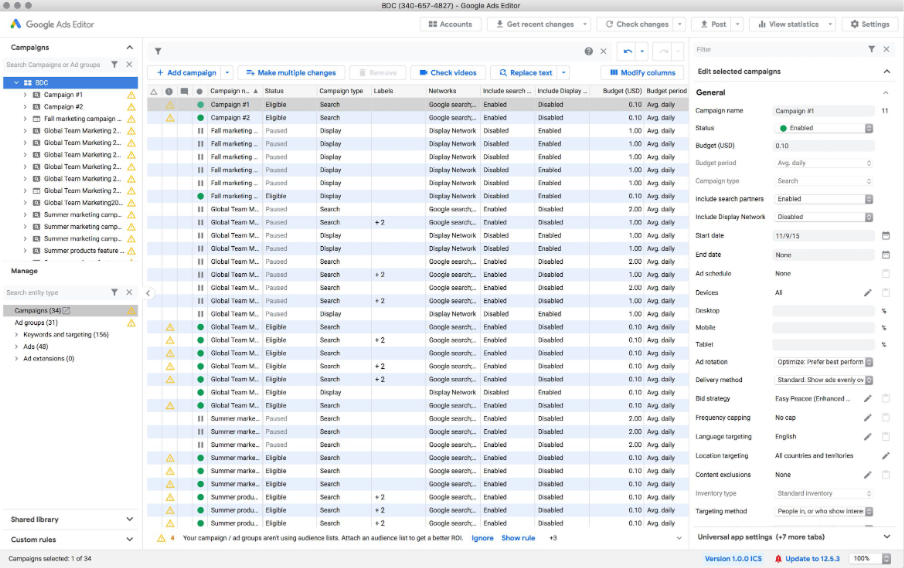The image size is (904, 568).
Task: Edit Content exclusions with pencil icon
Action: click(x=868, y=475)
